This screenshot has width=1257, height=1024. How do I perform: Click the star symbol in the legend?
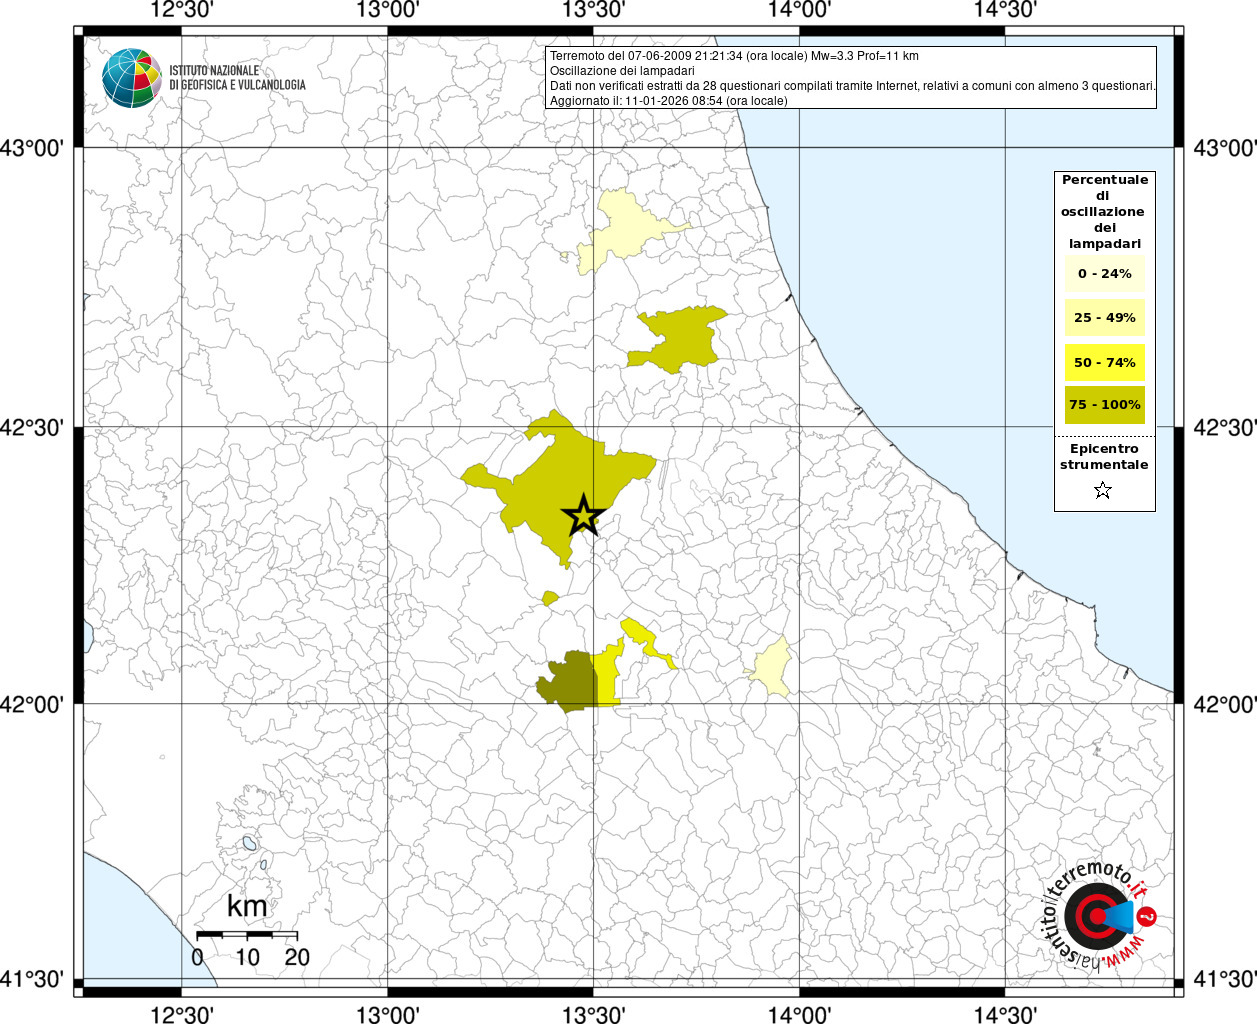point(1103,490)
